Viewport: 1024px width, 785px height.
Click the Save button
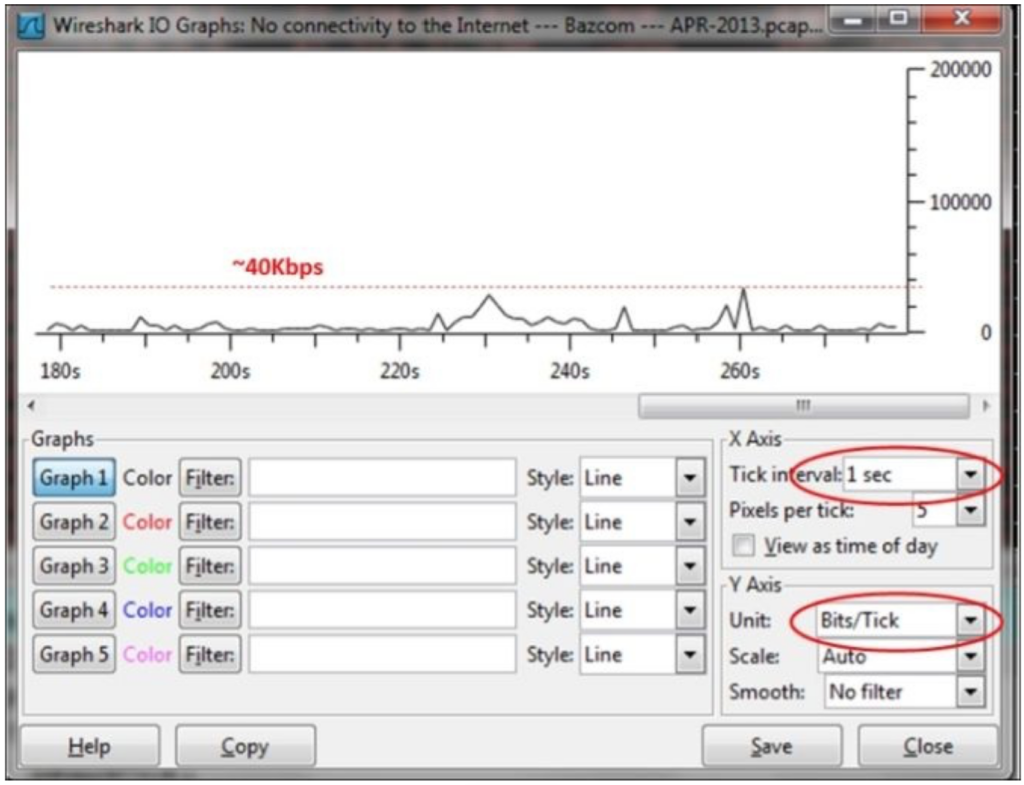[x=771, y=746]
